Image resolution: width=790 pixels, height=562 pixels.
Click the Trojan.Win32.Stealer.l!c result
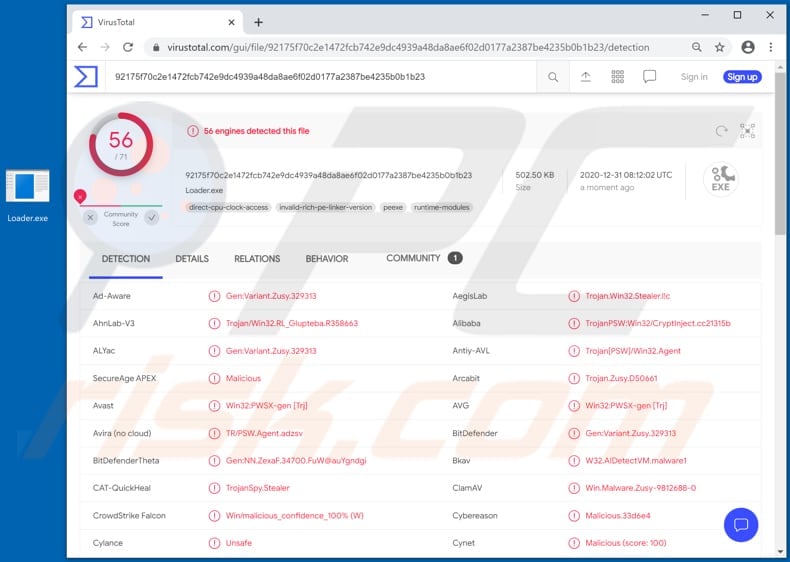pos(628,296)
